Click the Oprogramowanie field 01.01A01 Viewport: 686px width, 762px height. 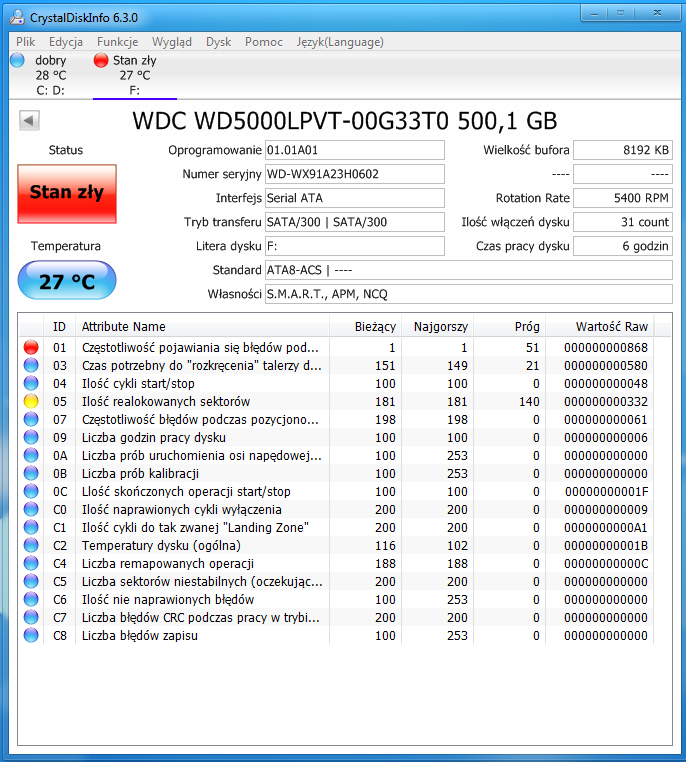(355, 150)
